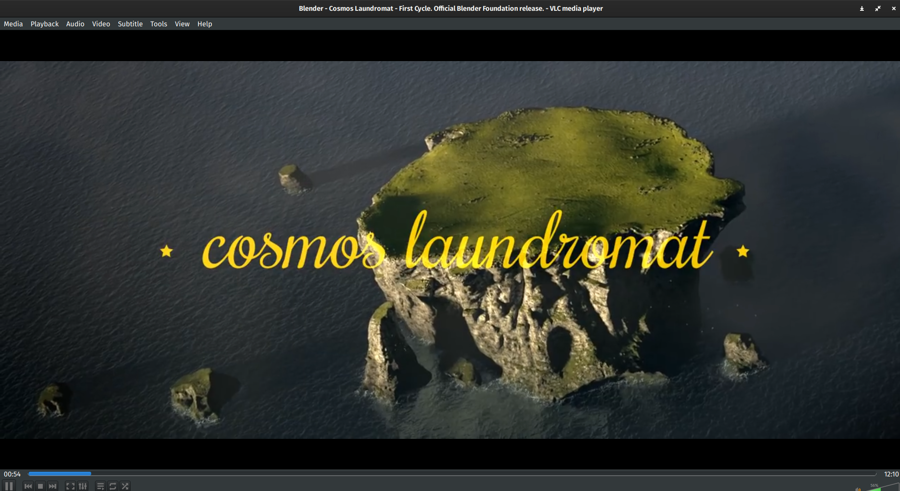Open the Playback menu

(x=44, y=24)
